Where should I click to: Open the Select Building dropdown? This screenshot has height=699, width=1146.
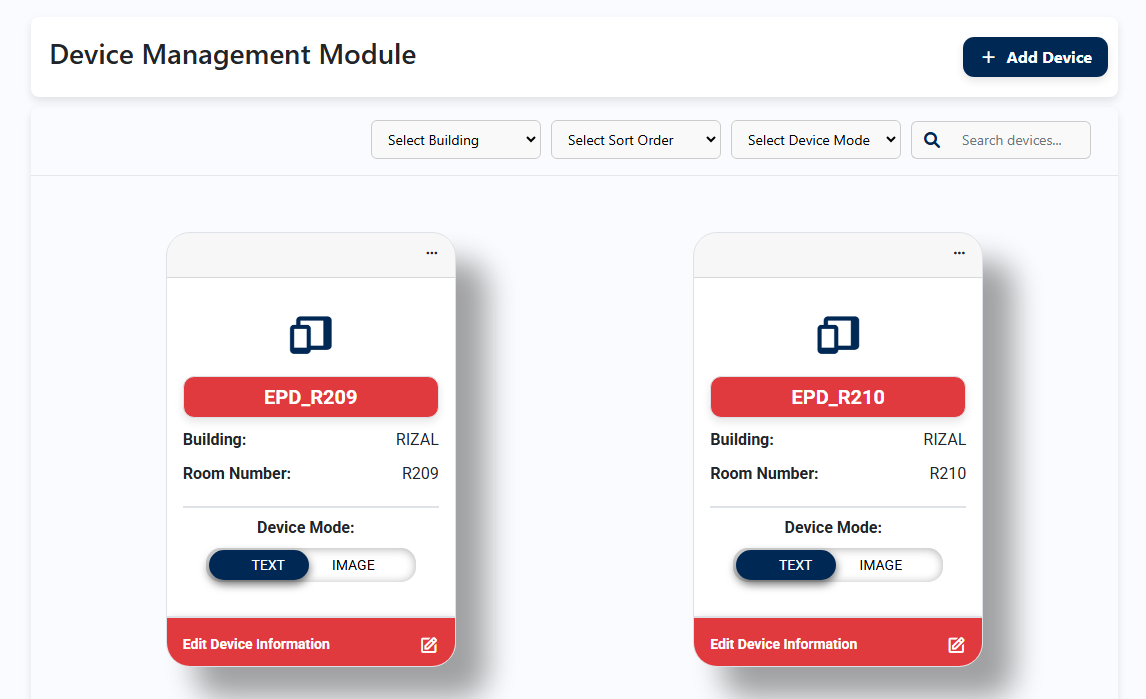pyautogui.click(x=456, y=140)
